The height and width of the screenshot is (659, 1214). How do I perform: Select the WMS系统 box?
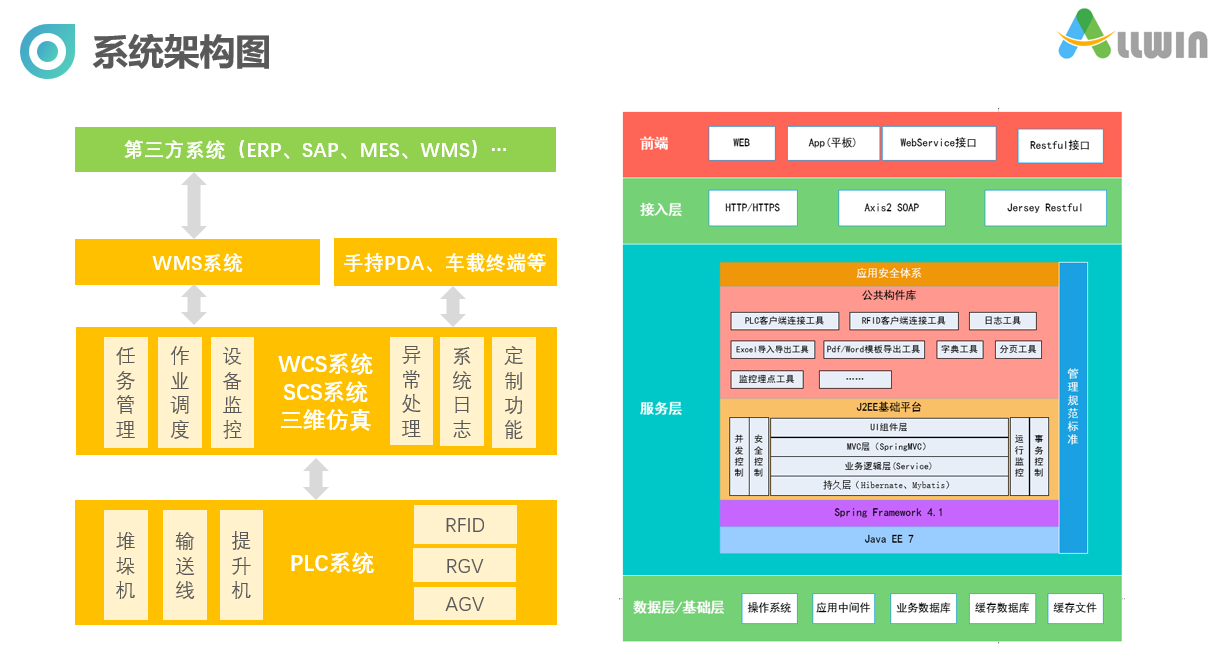198,262
